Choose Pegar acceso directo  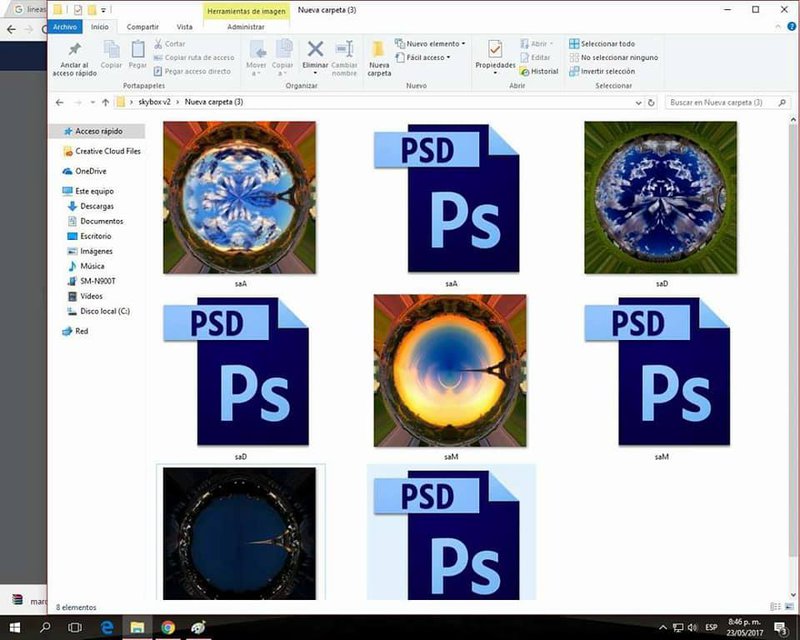(192, 71)
